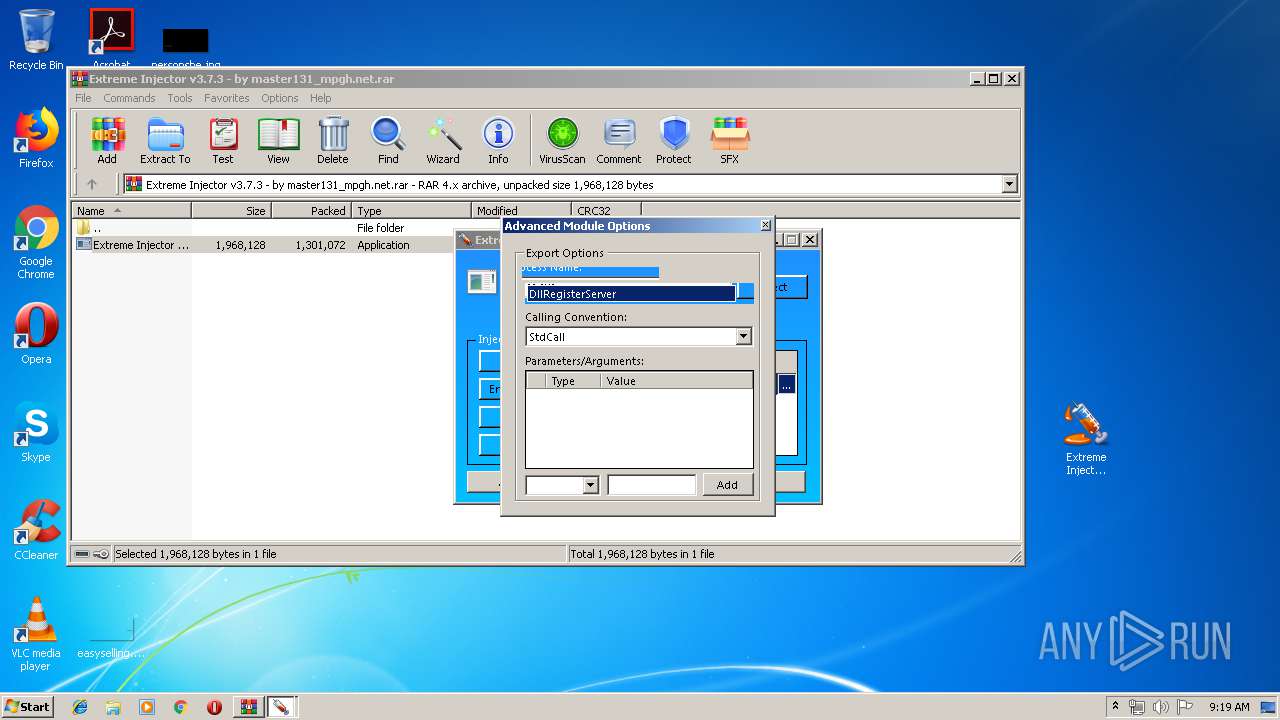Click the DllRegisterServer export name field
The height and width of the screenshot is (720, 1280).
coord(631,294)
